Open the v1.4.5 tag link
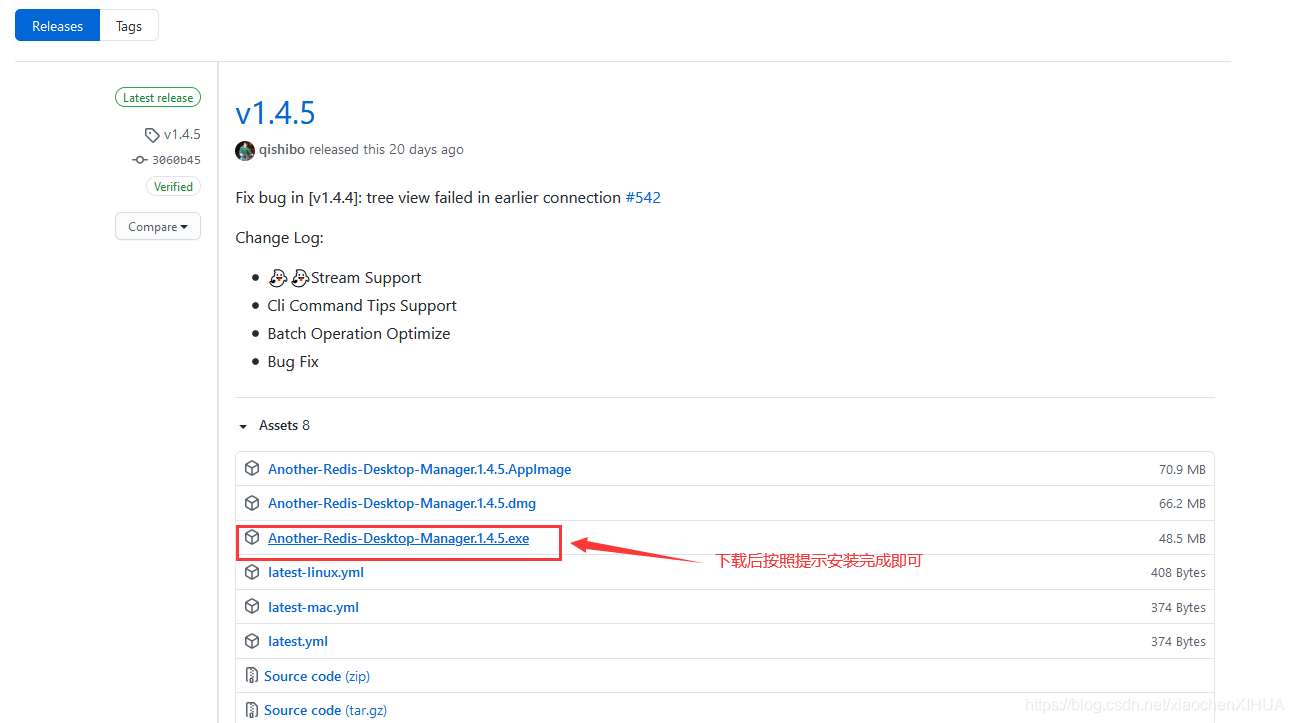Image resolution: width=1294 pixels, height=723 pixels. pyautogui.click(x=182, y=134)
